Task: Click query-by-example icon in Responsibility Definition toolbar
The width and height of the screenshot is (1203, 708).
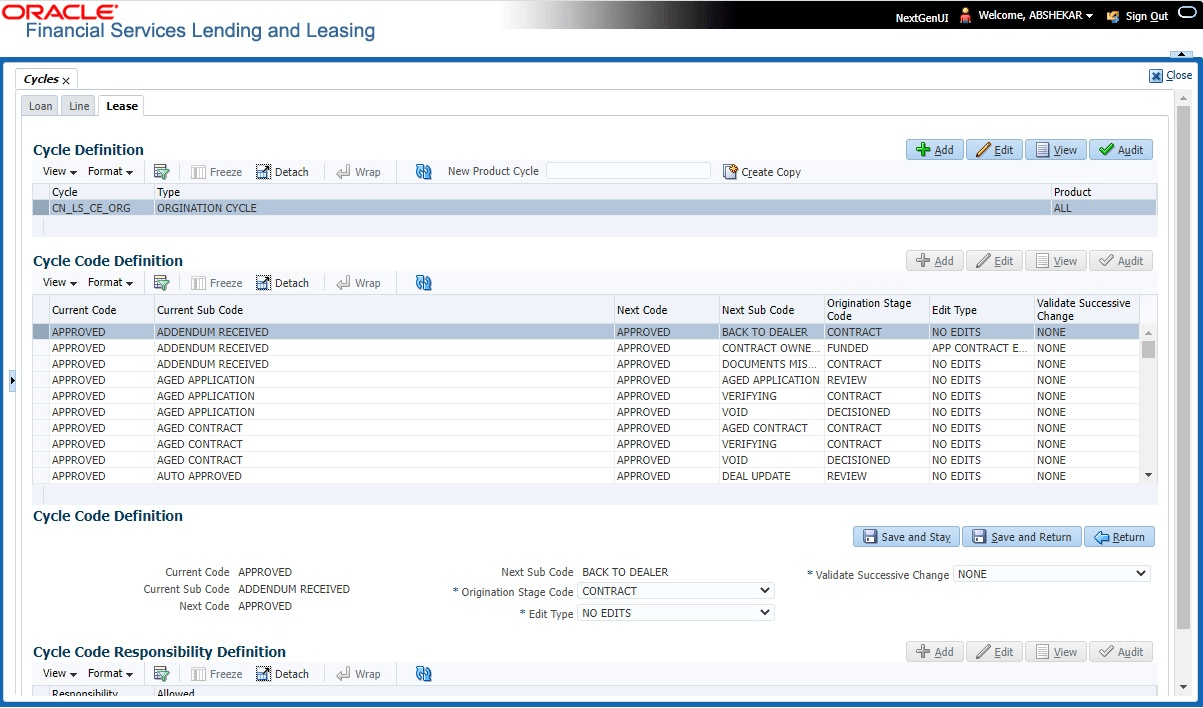Action: pos(161,674)
